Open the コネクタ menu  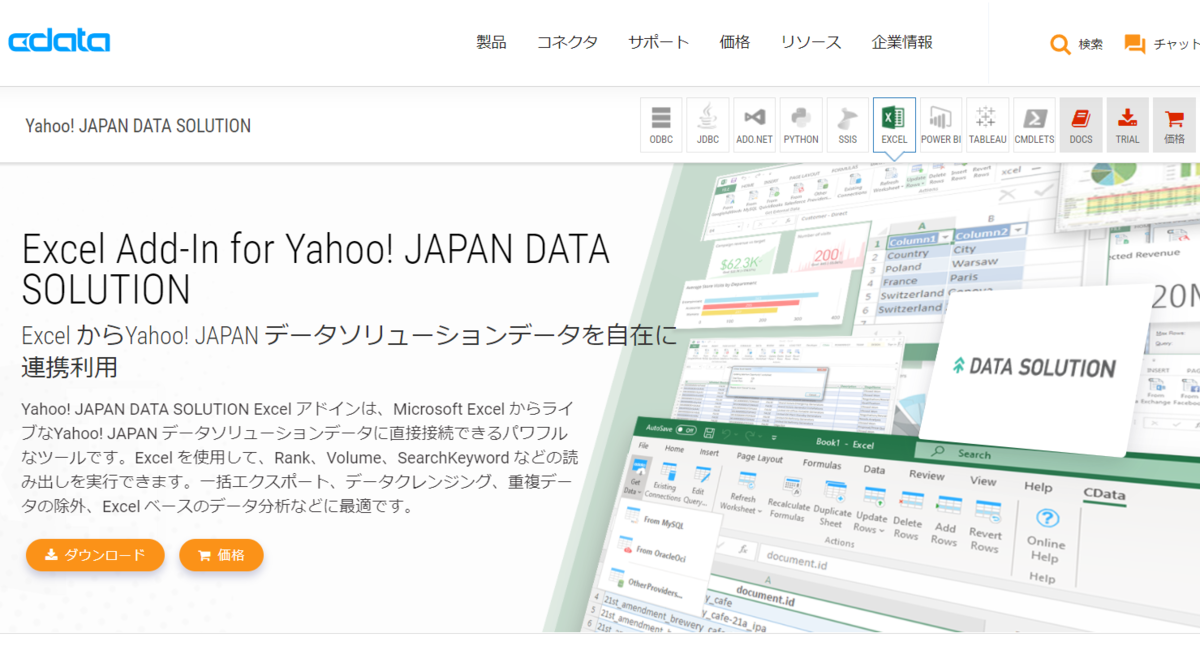(x=567, y=42)
